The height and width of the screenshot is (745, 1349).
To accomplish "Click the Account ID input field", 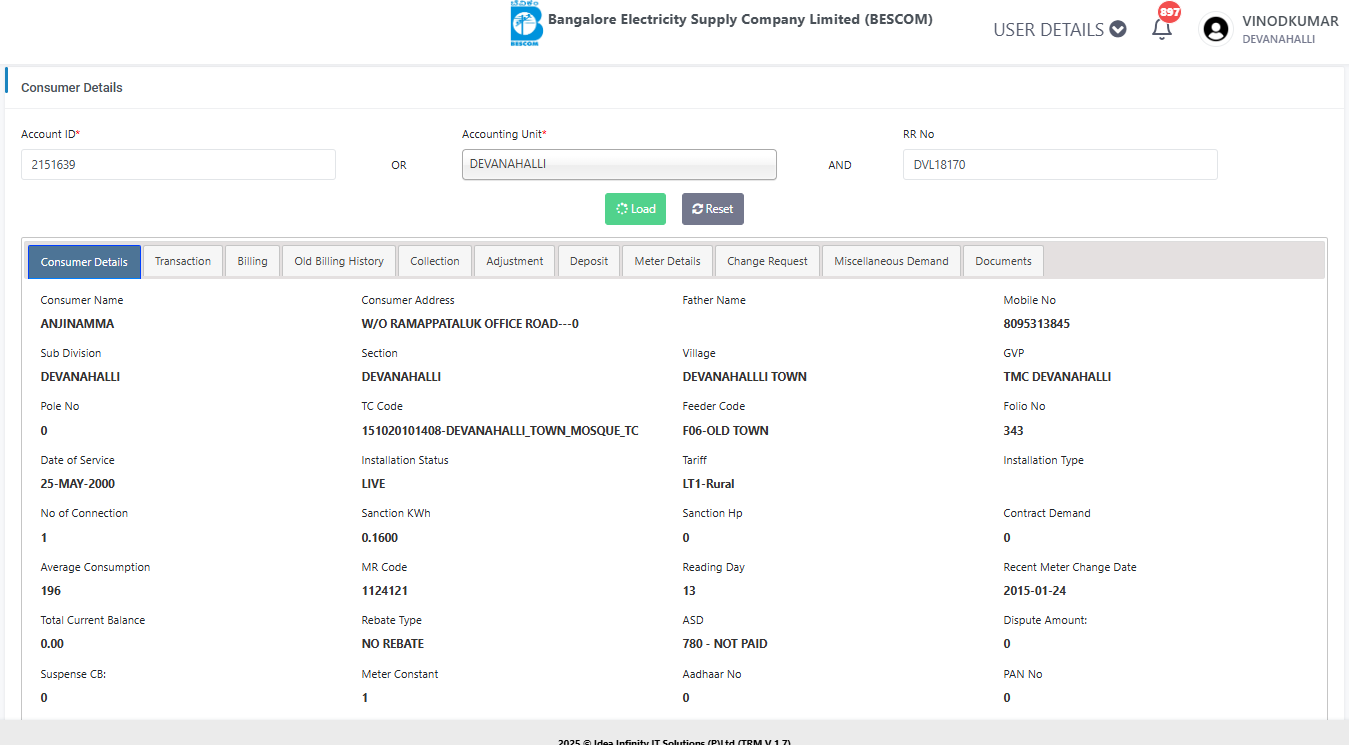I will tap(178, 165).
